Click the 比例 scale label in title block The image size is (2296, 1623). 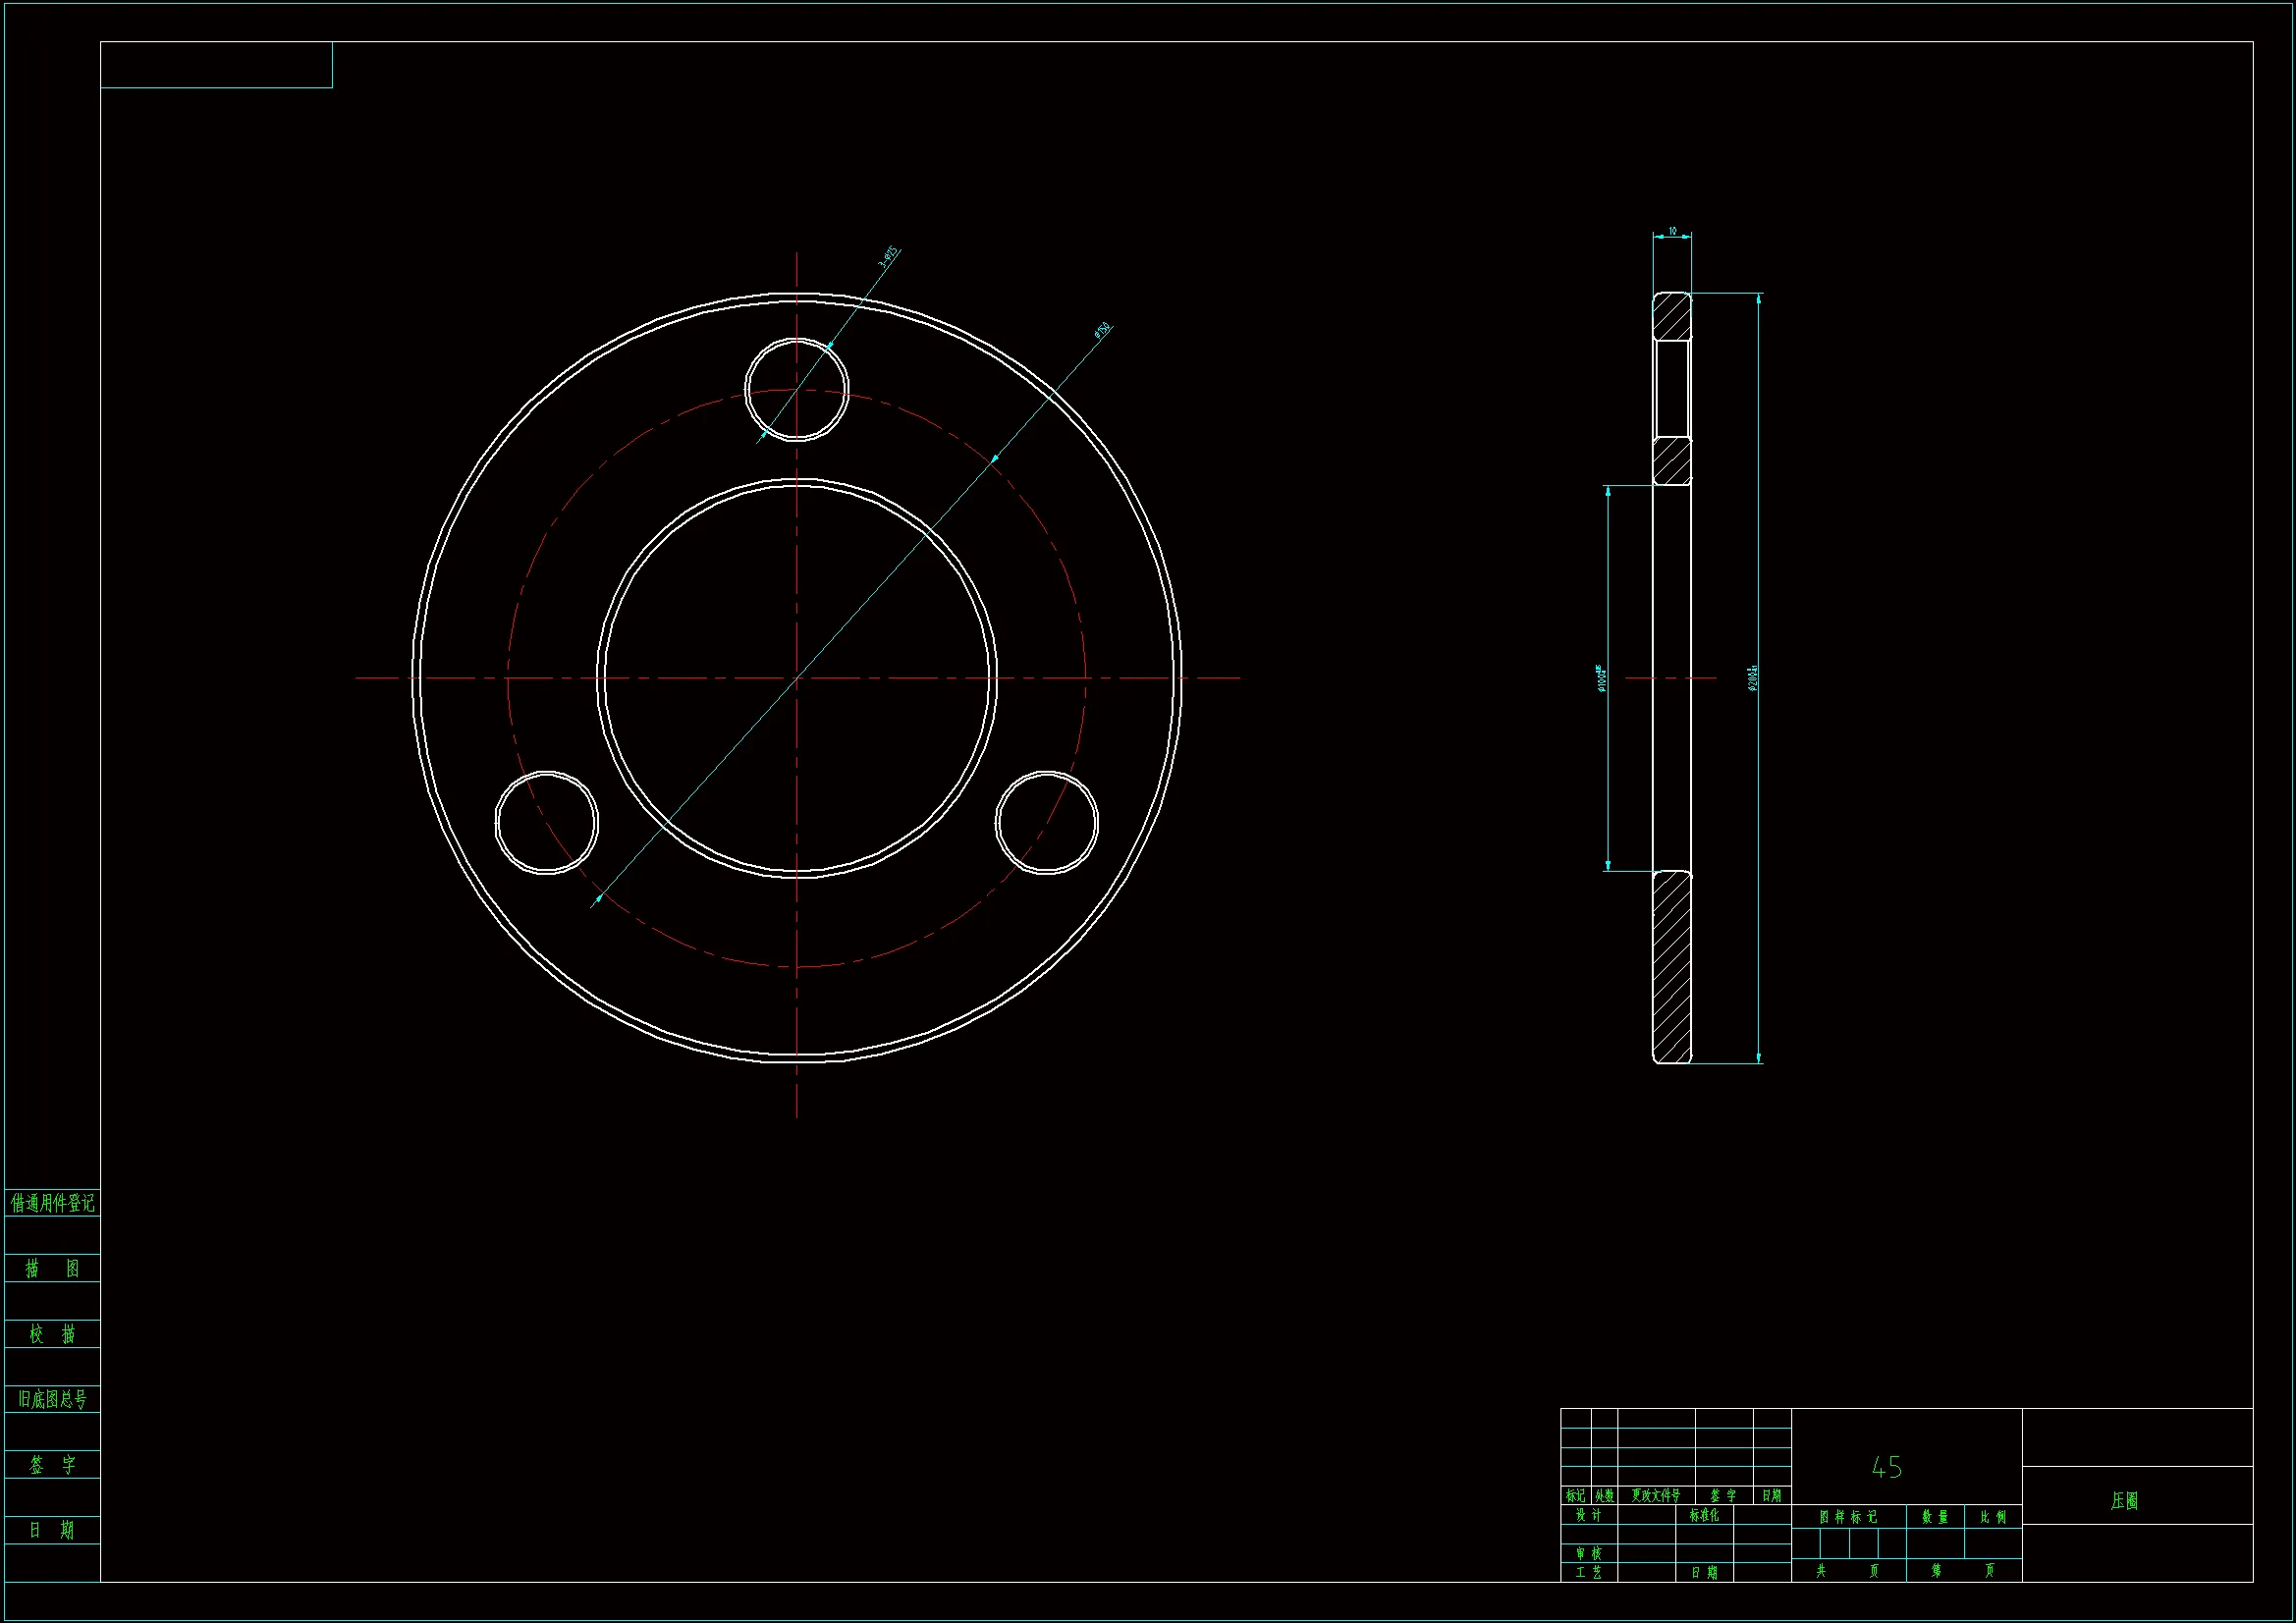pos(1993,1517)
